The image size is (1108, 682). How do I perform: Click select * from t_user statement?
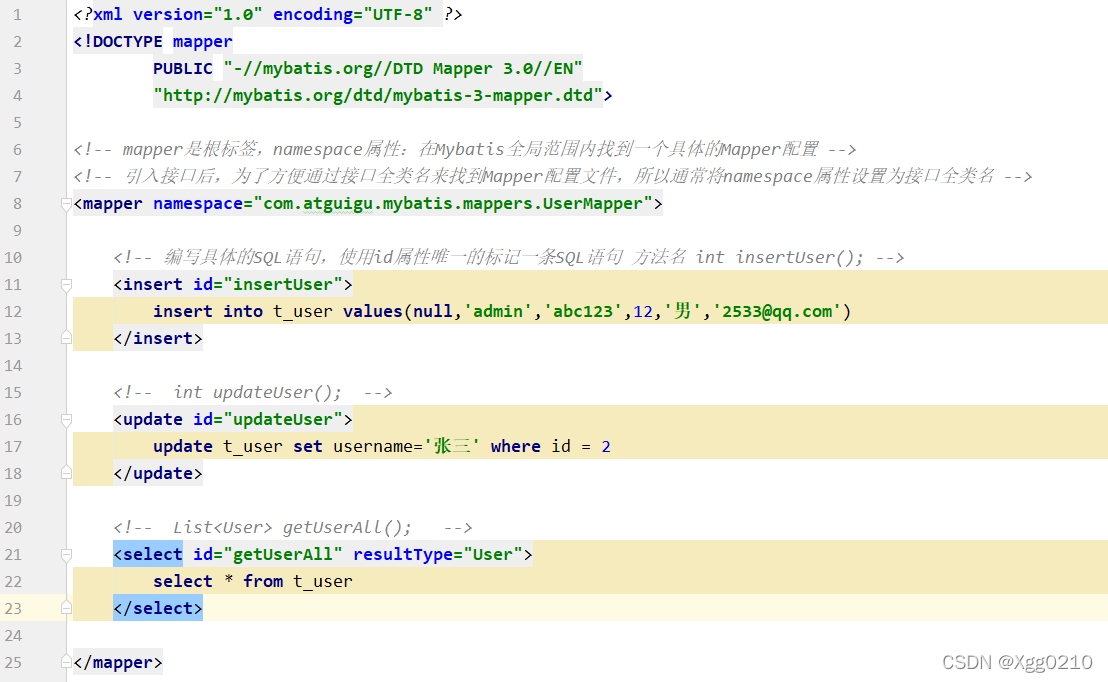pyautogui.click(x=253, y=582)
